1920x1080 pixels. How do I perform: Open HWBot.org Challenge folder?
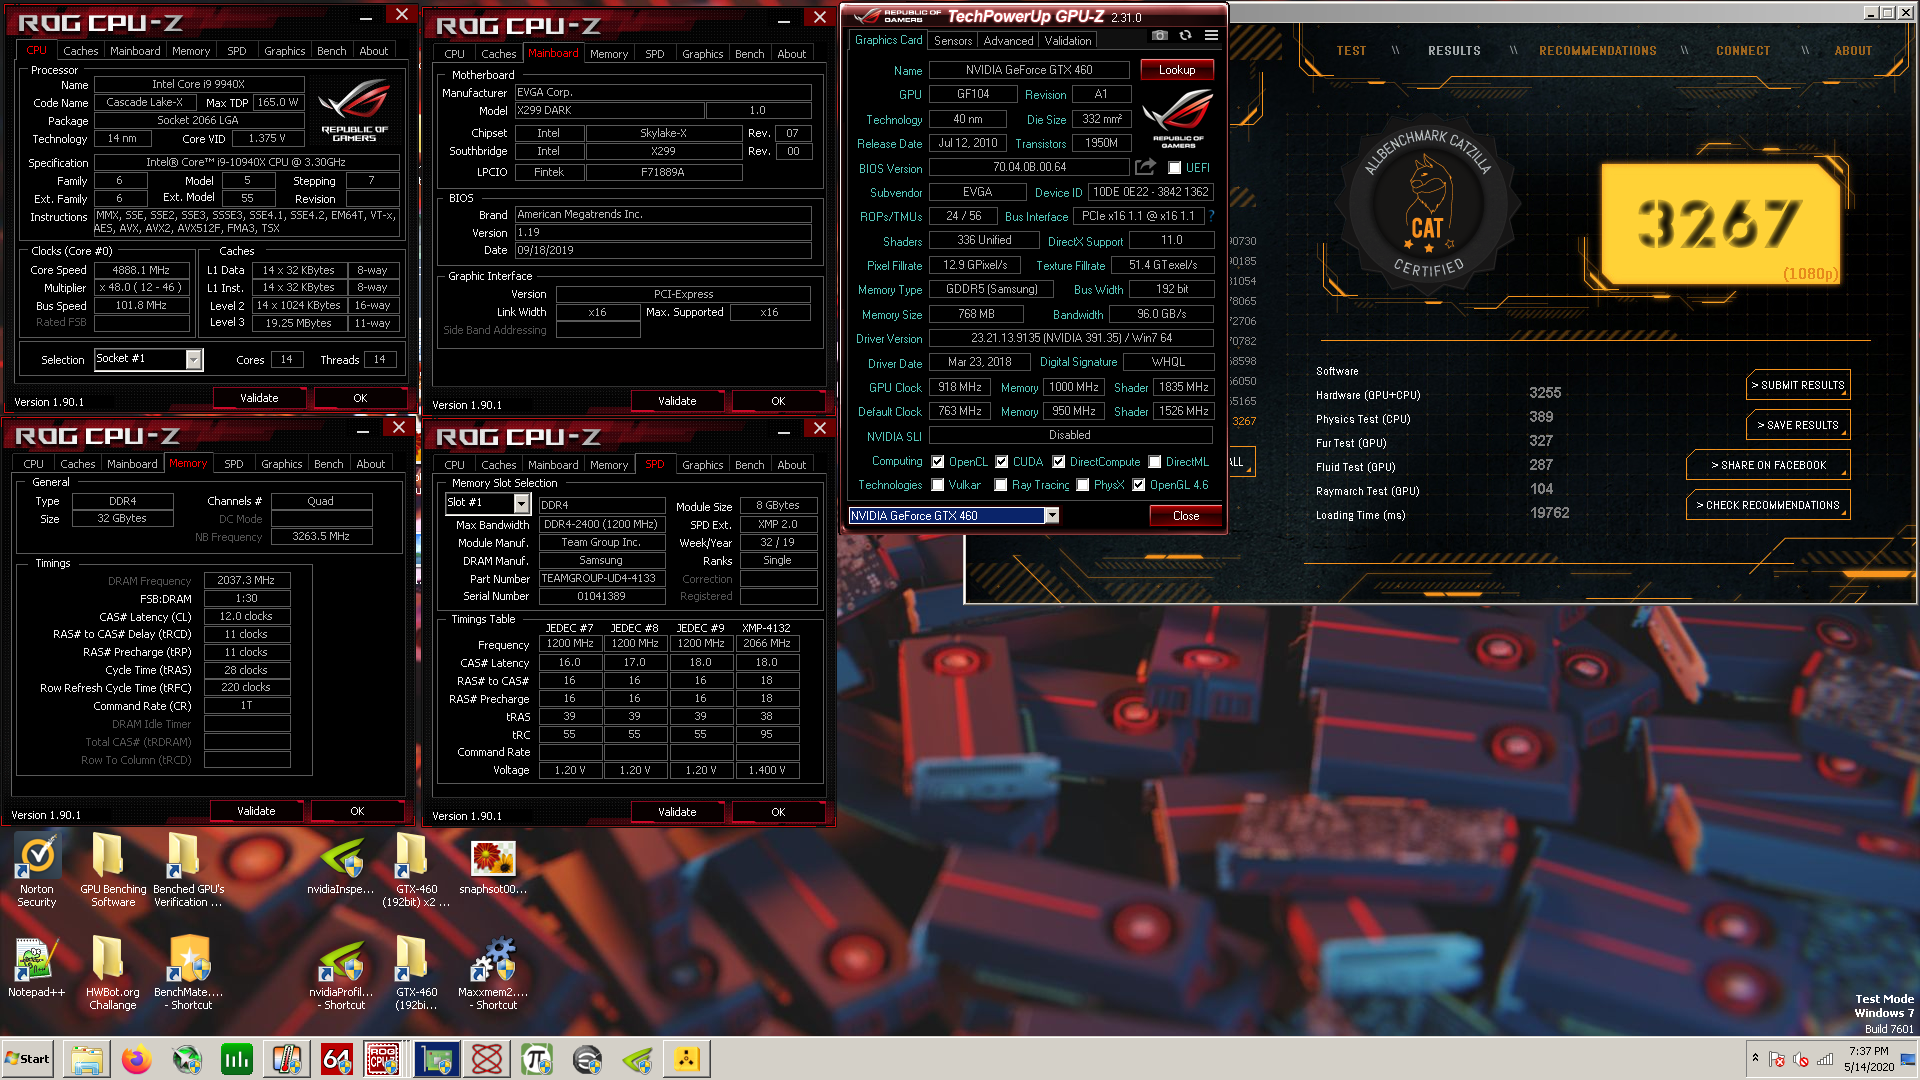click(113, 974)
